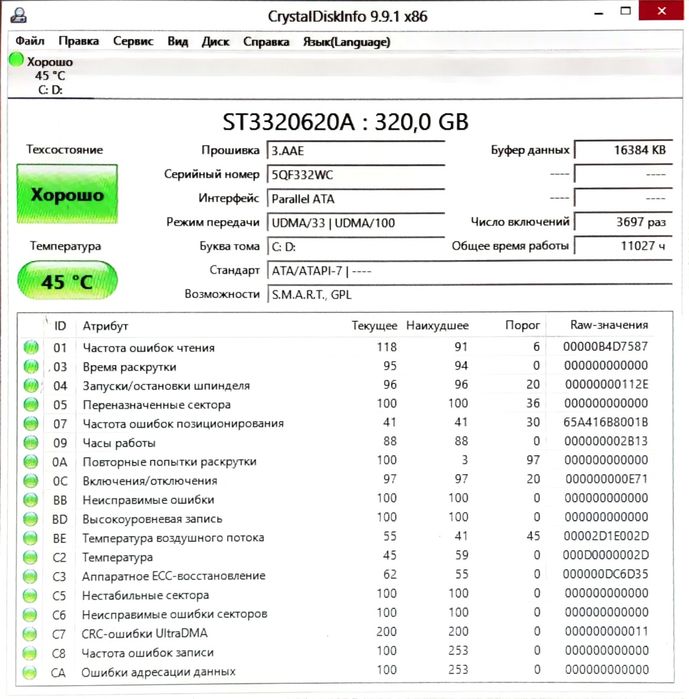Click the status icon for Часы работы row
689x699 pixels.
[31, 442]
